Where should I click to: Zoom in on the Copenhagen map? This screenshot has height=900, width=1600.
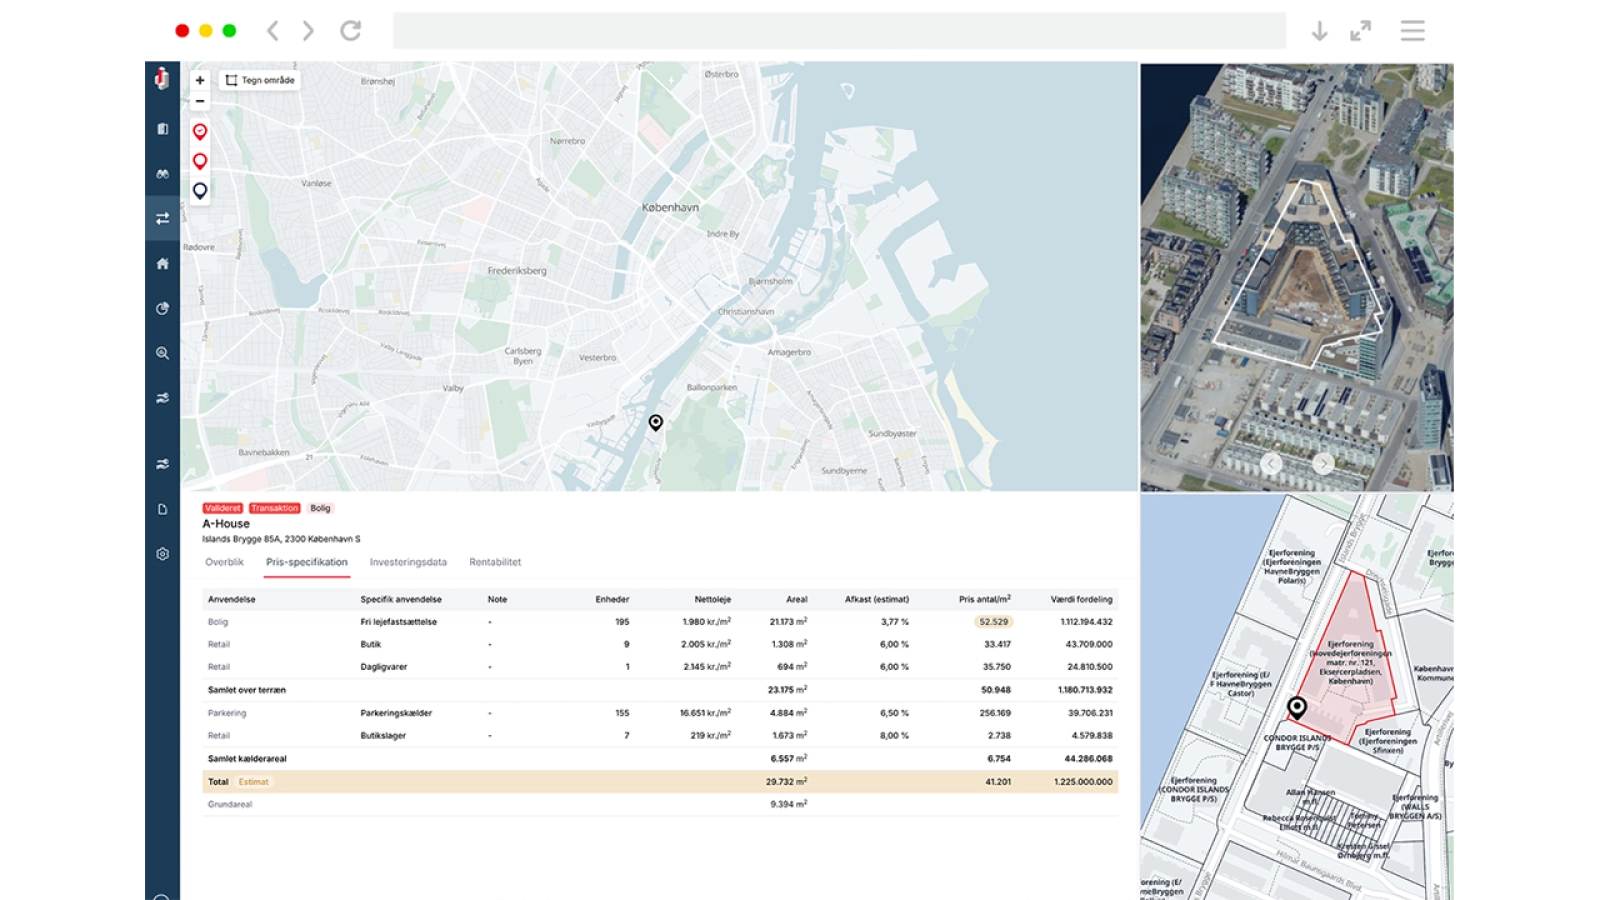click(200, 80)
